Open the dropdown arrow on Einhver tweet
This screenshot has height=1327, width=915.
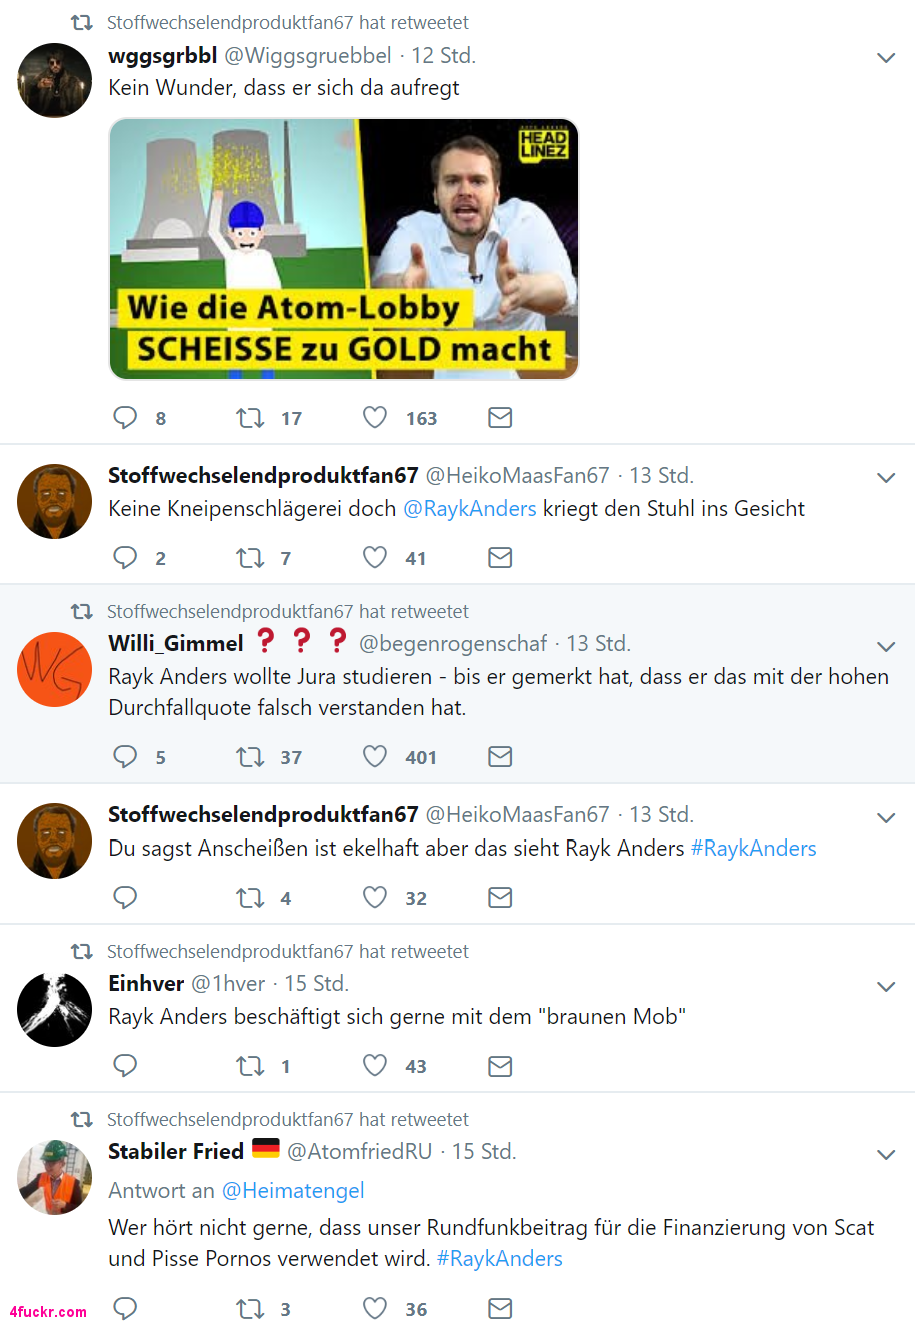point(886,986)
